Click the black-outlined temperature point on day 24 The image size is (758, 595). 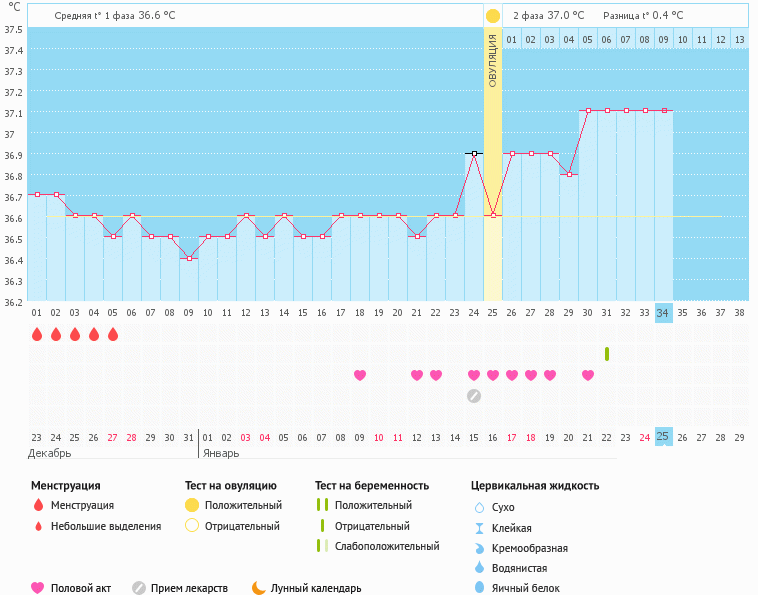(x=474, y=153)
